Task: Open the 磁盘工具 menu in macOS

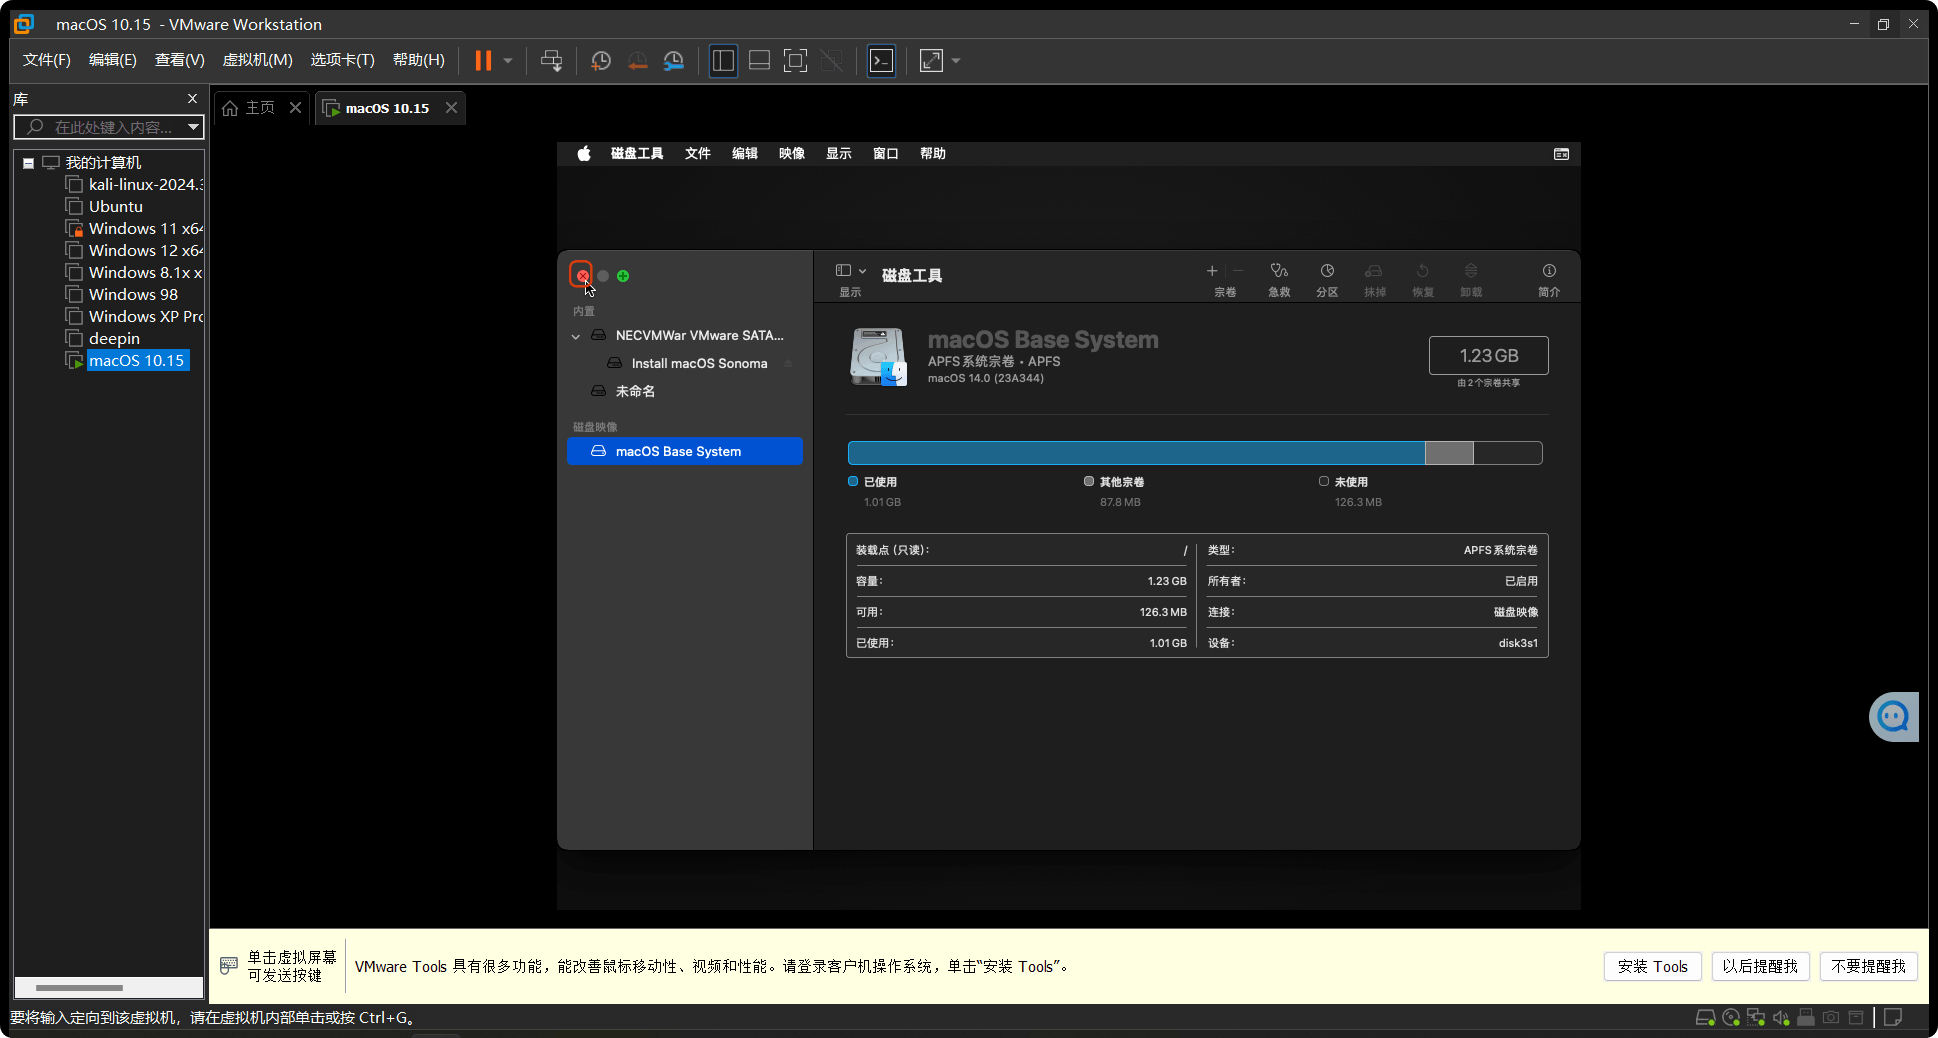Action: (x=636, y=153)
